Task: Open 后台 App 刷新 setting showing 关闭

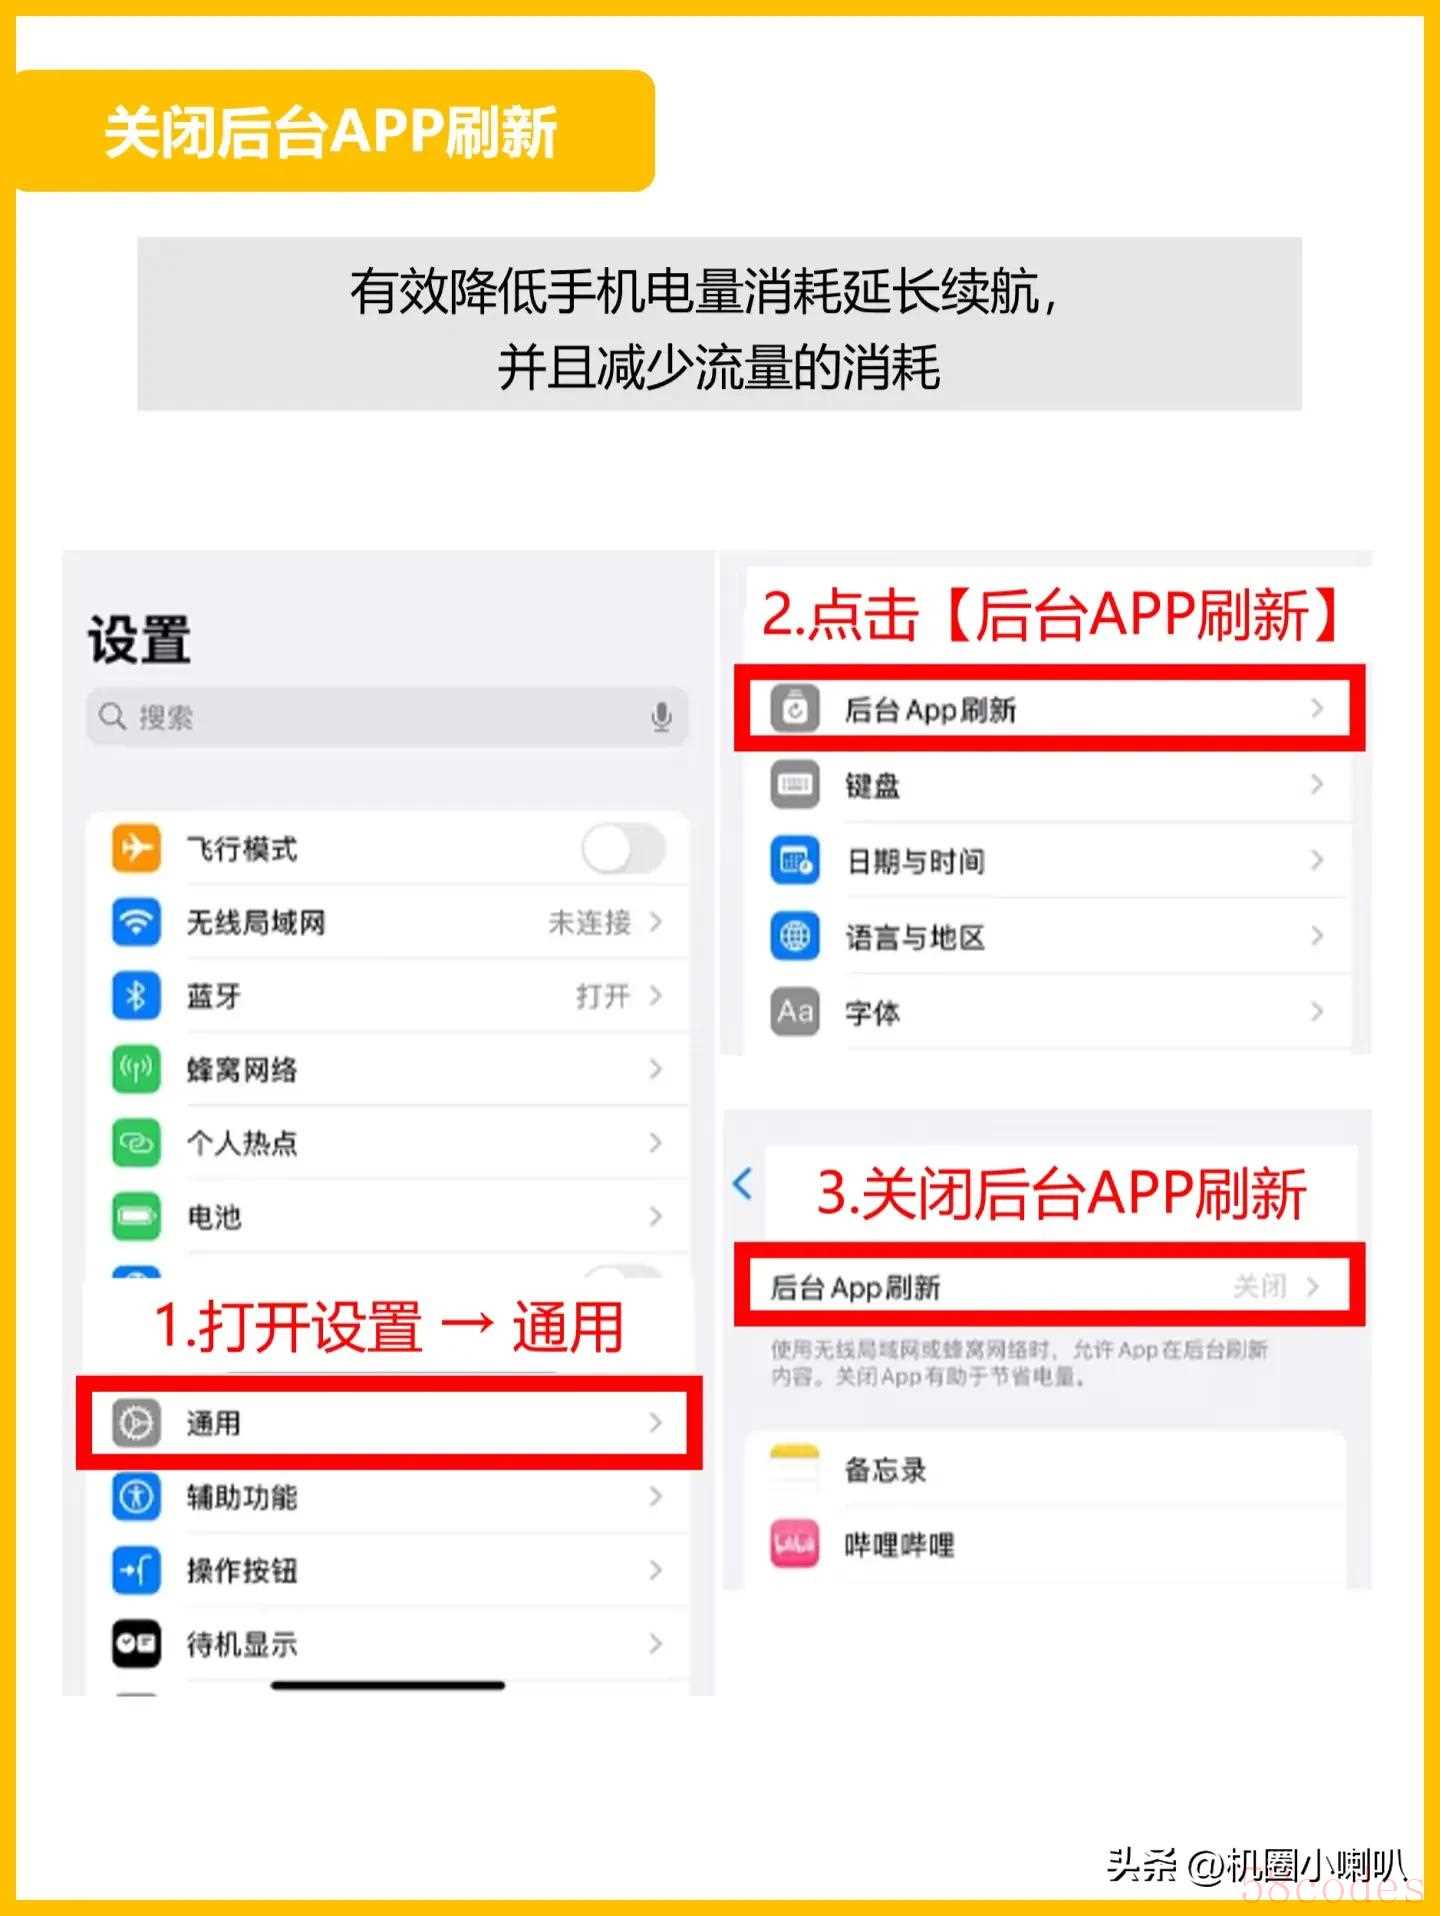Action: coord(1049,1286)
